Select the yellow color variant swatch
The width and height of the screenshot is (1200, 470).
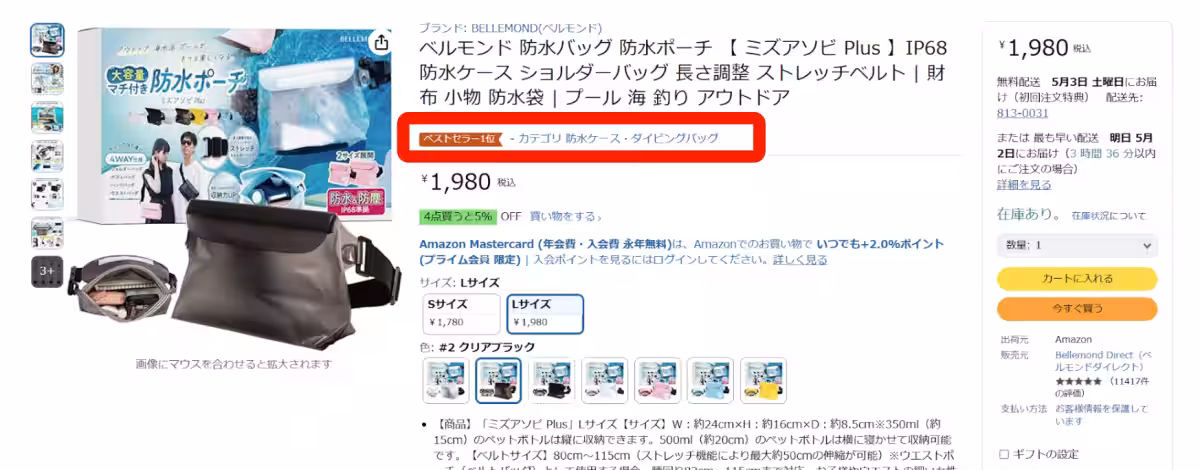click(764, 382)
